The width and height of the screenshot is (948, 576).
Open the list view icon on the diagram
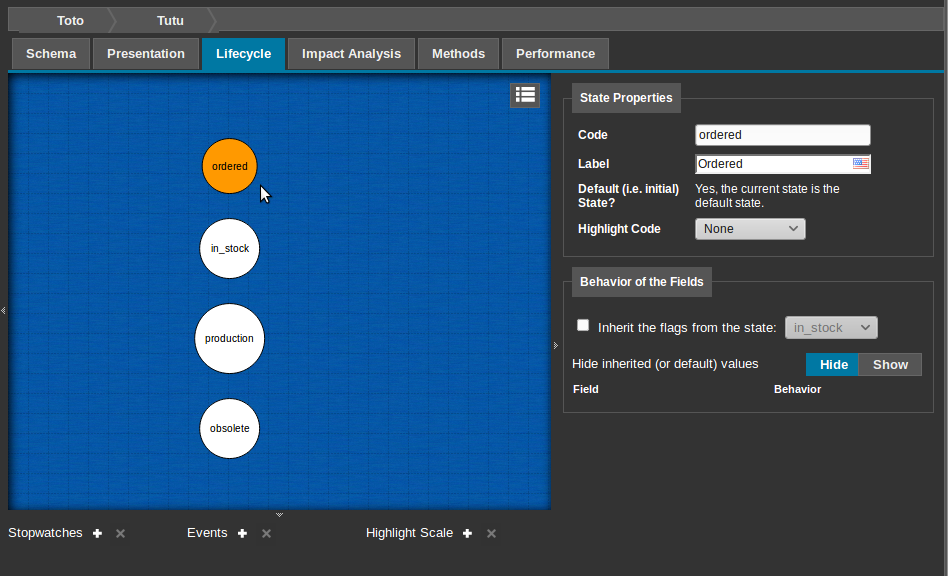point(525,95)
